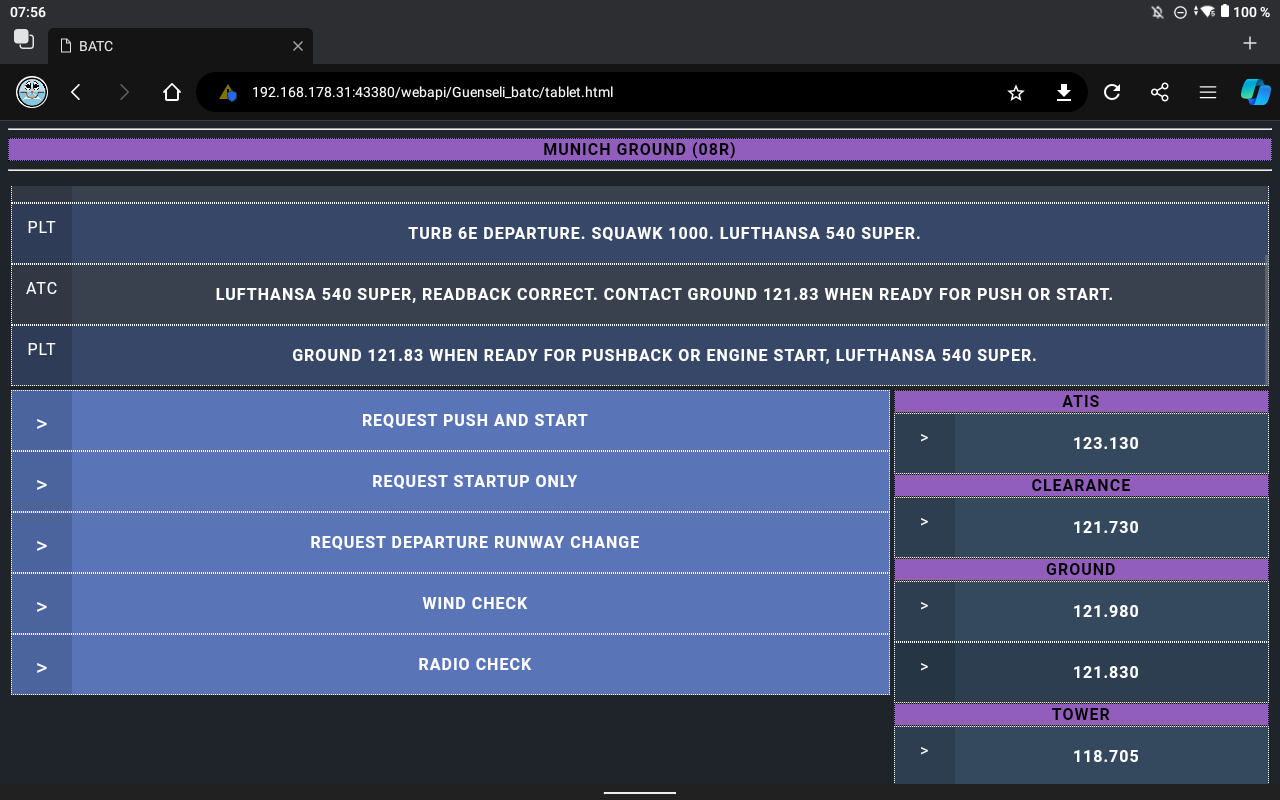Open the downloads icon in toolbar

coord(1064,92)
